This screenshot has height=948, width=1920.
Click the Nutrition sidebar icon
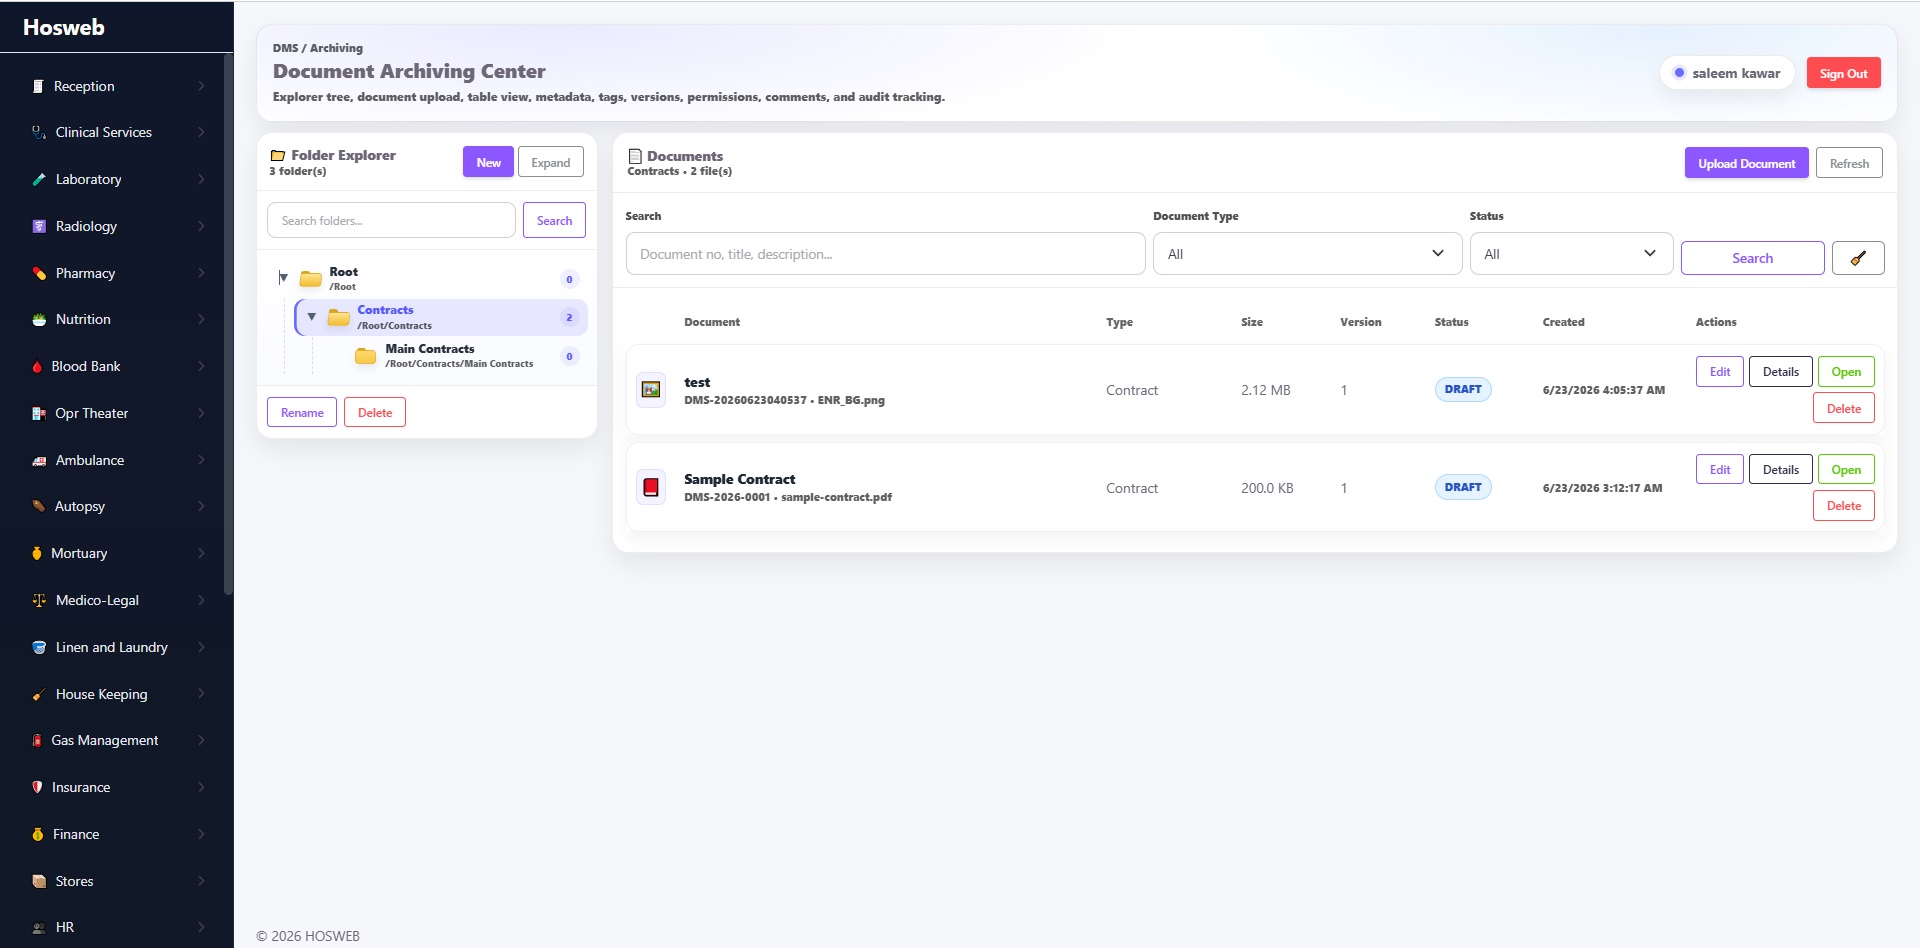coord(39,319)
